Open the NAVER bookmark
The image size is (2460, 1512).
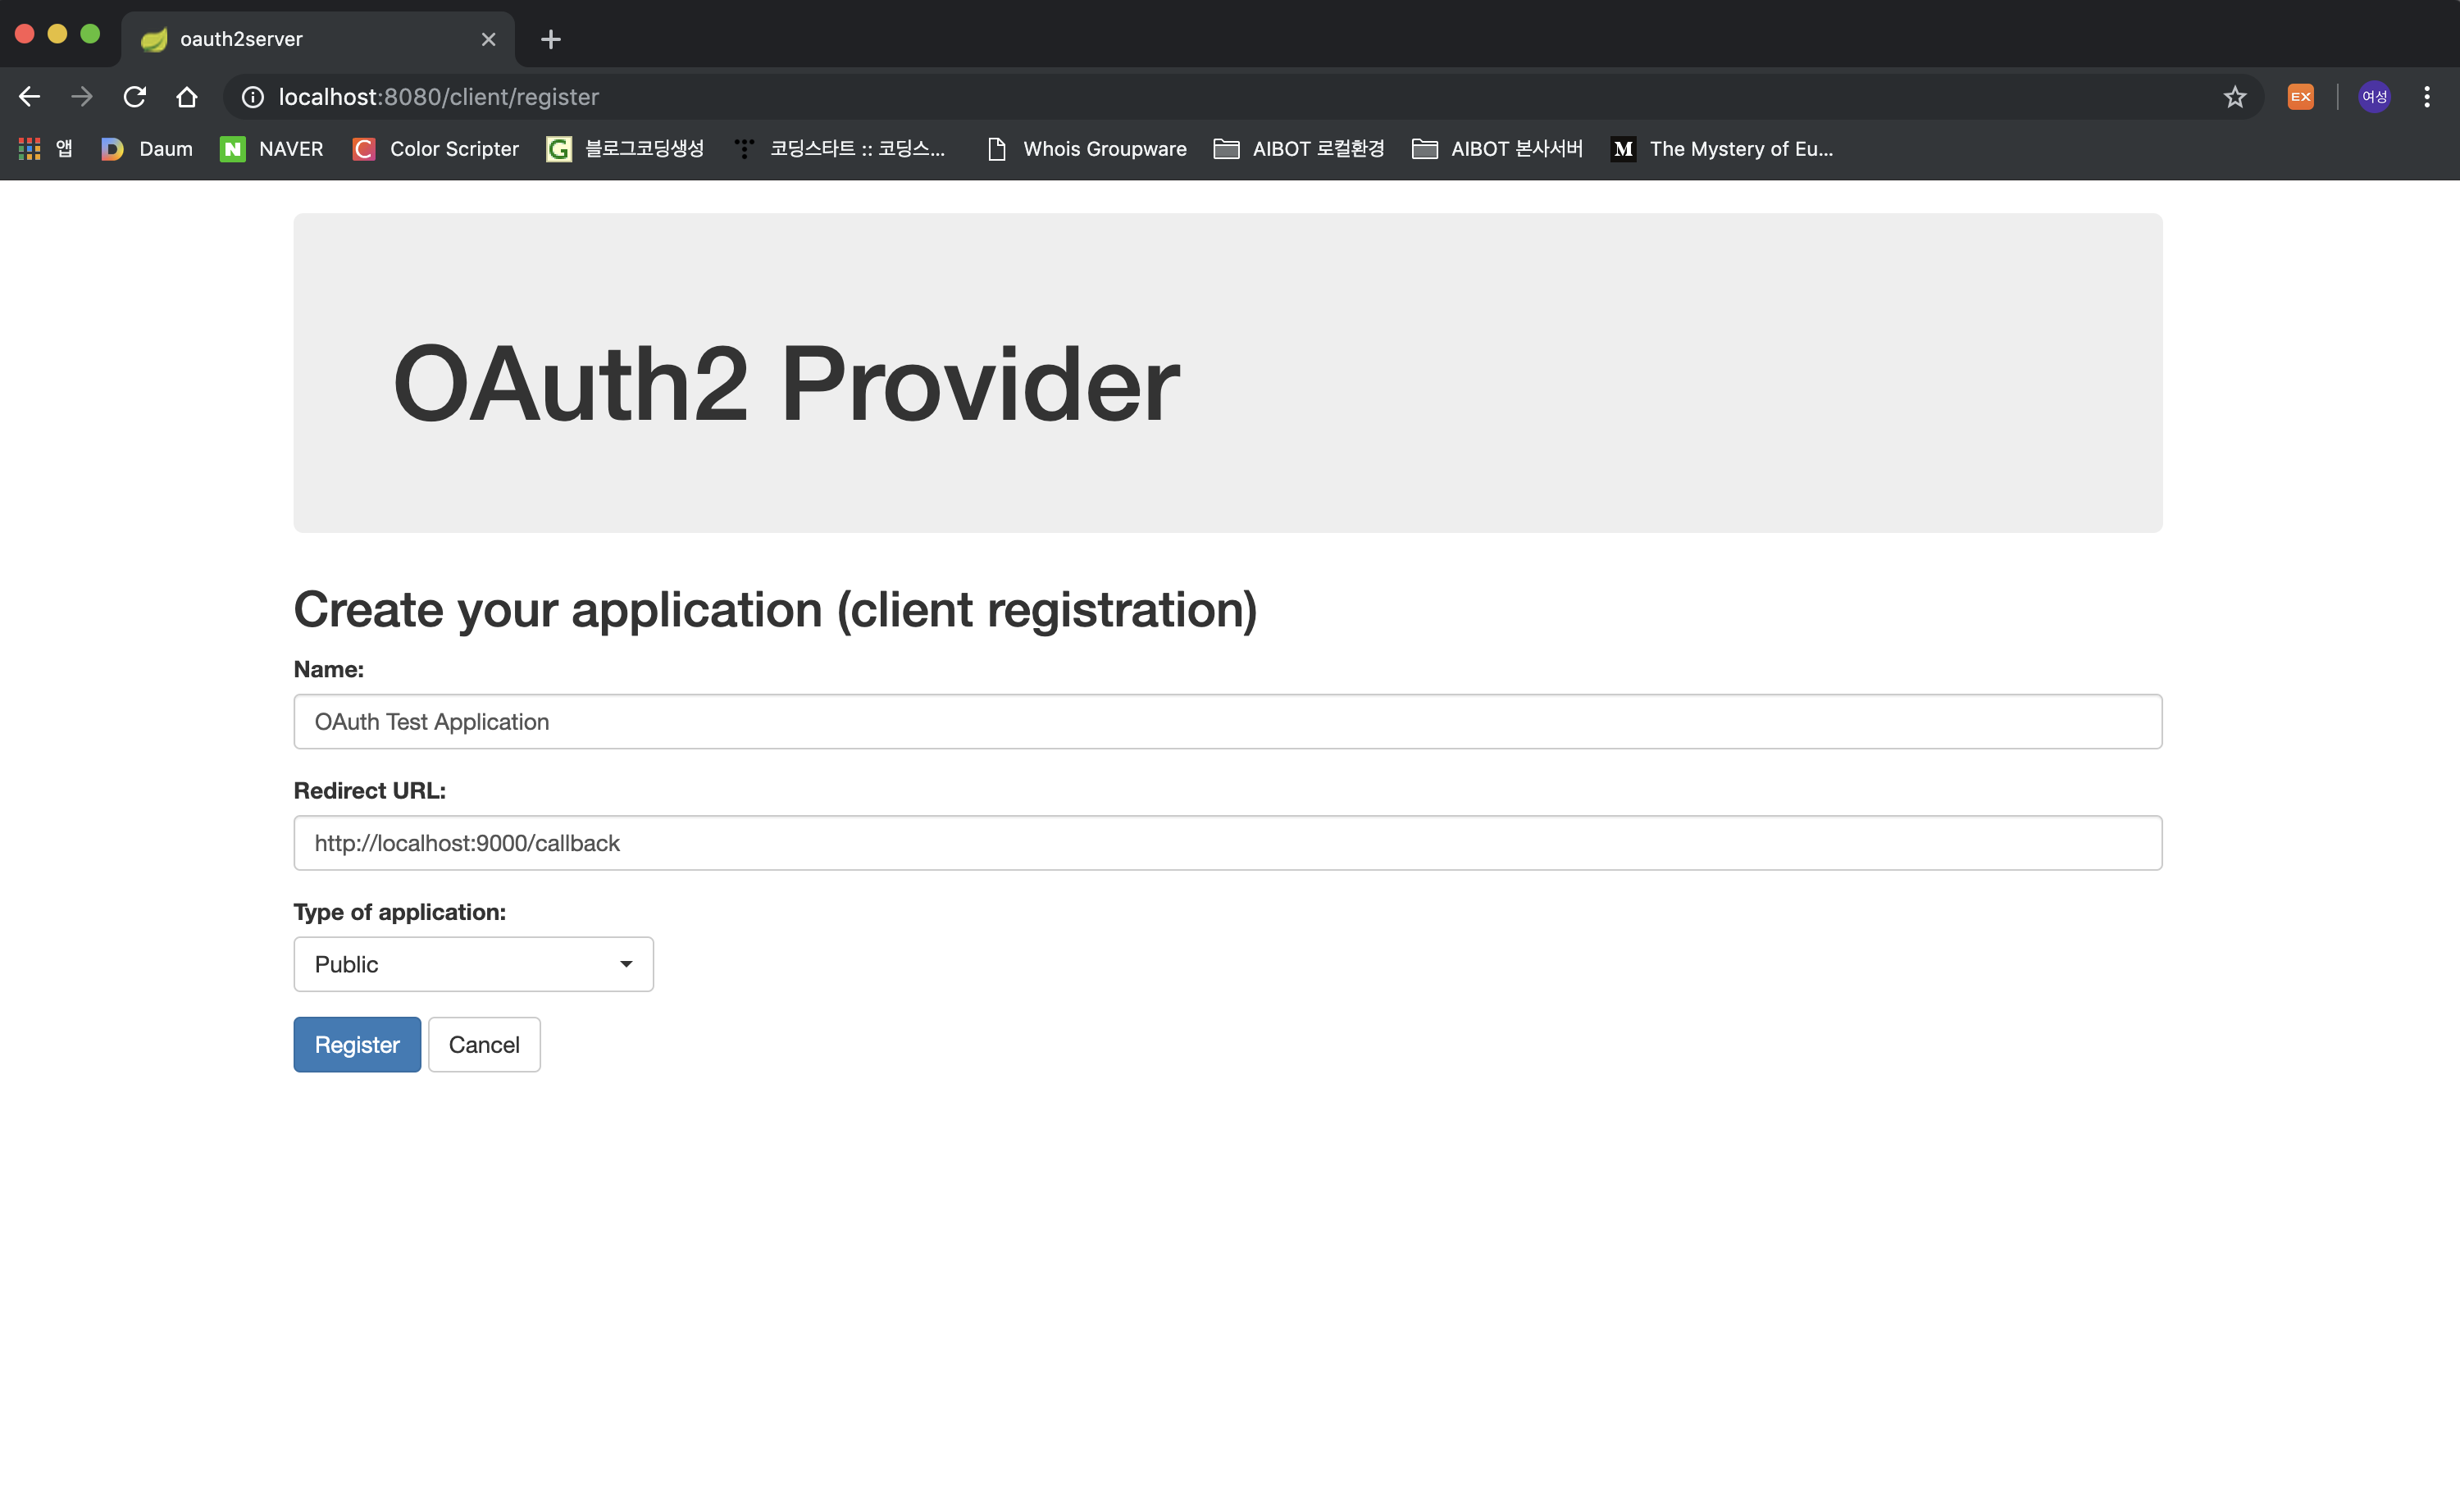click(272, 149)
